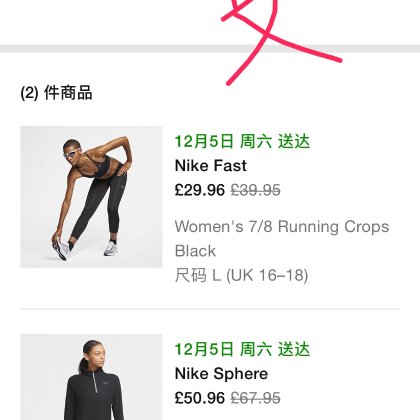Tap the grey section divider bar
Image resolution: width=420 pixels, height=420 pixels.
tap(210, 49)
